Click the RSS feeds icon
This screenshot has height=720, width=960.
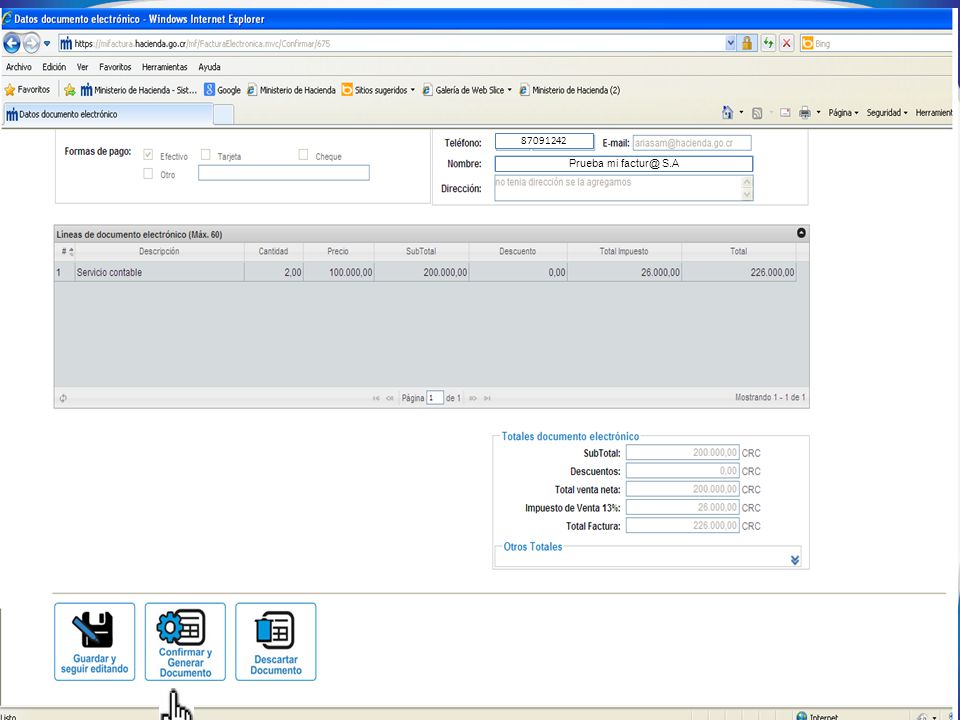click(x=757, y=113)
